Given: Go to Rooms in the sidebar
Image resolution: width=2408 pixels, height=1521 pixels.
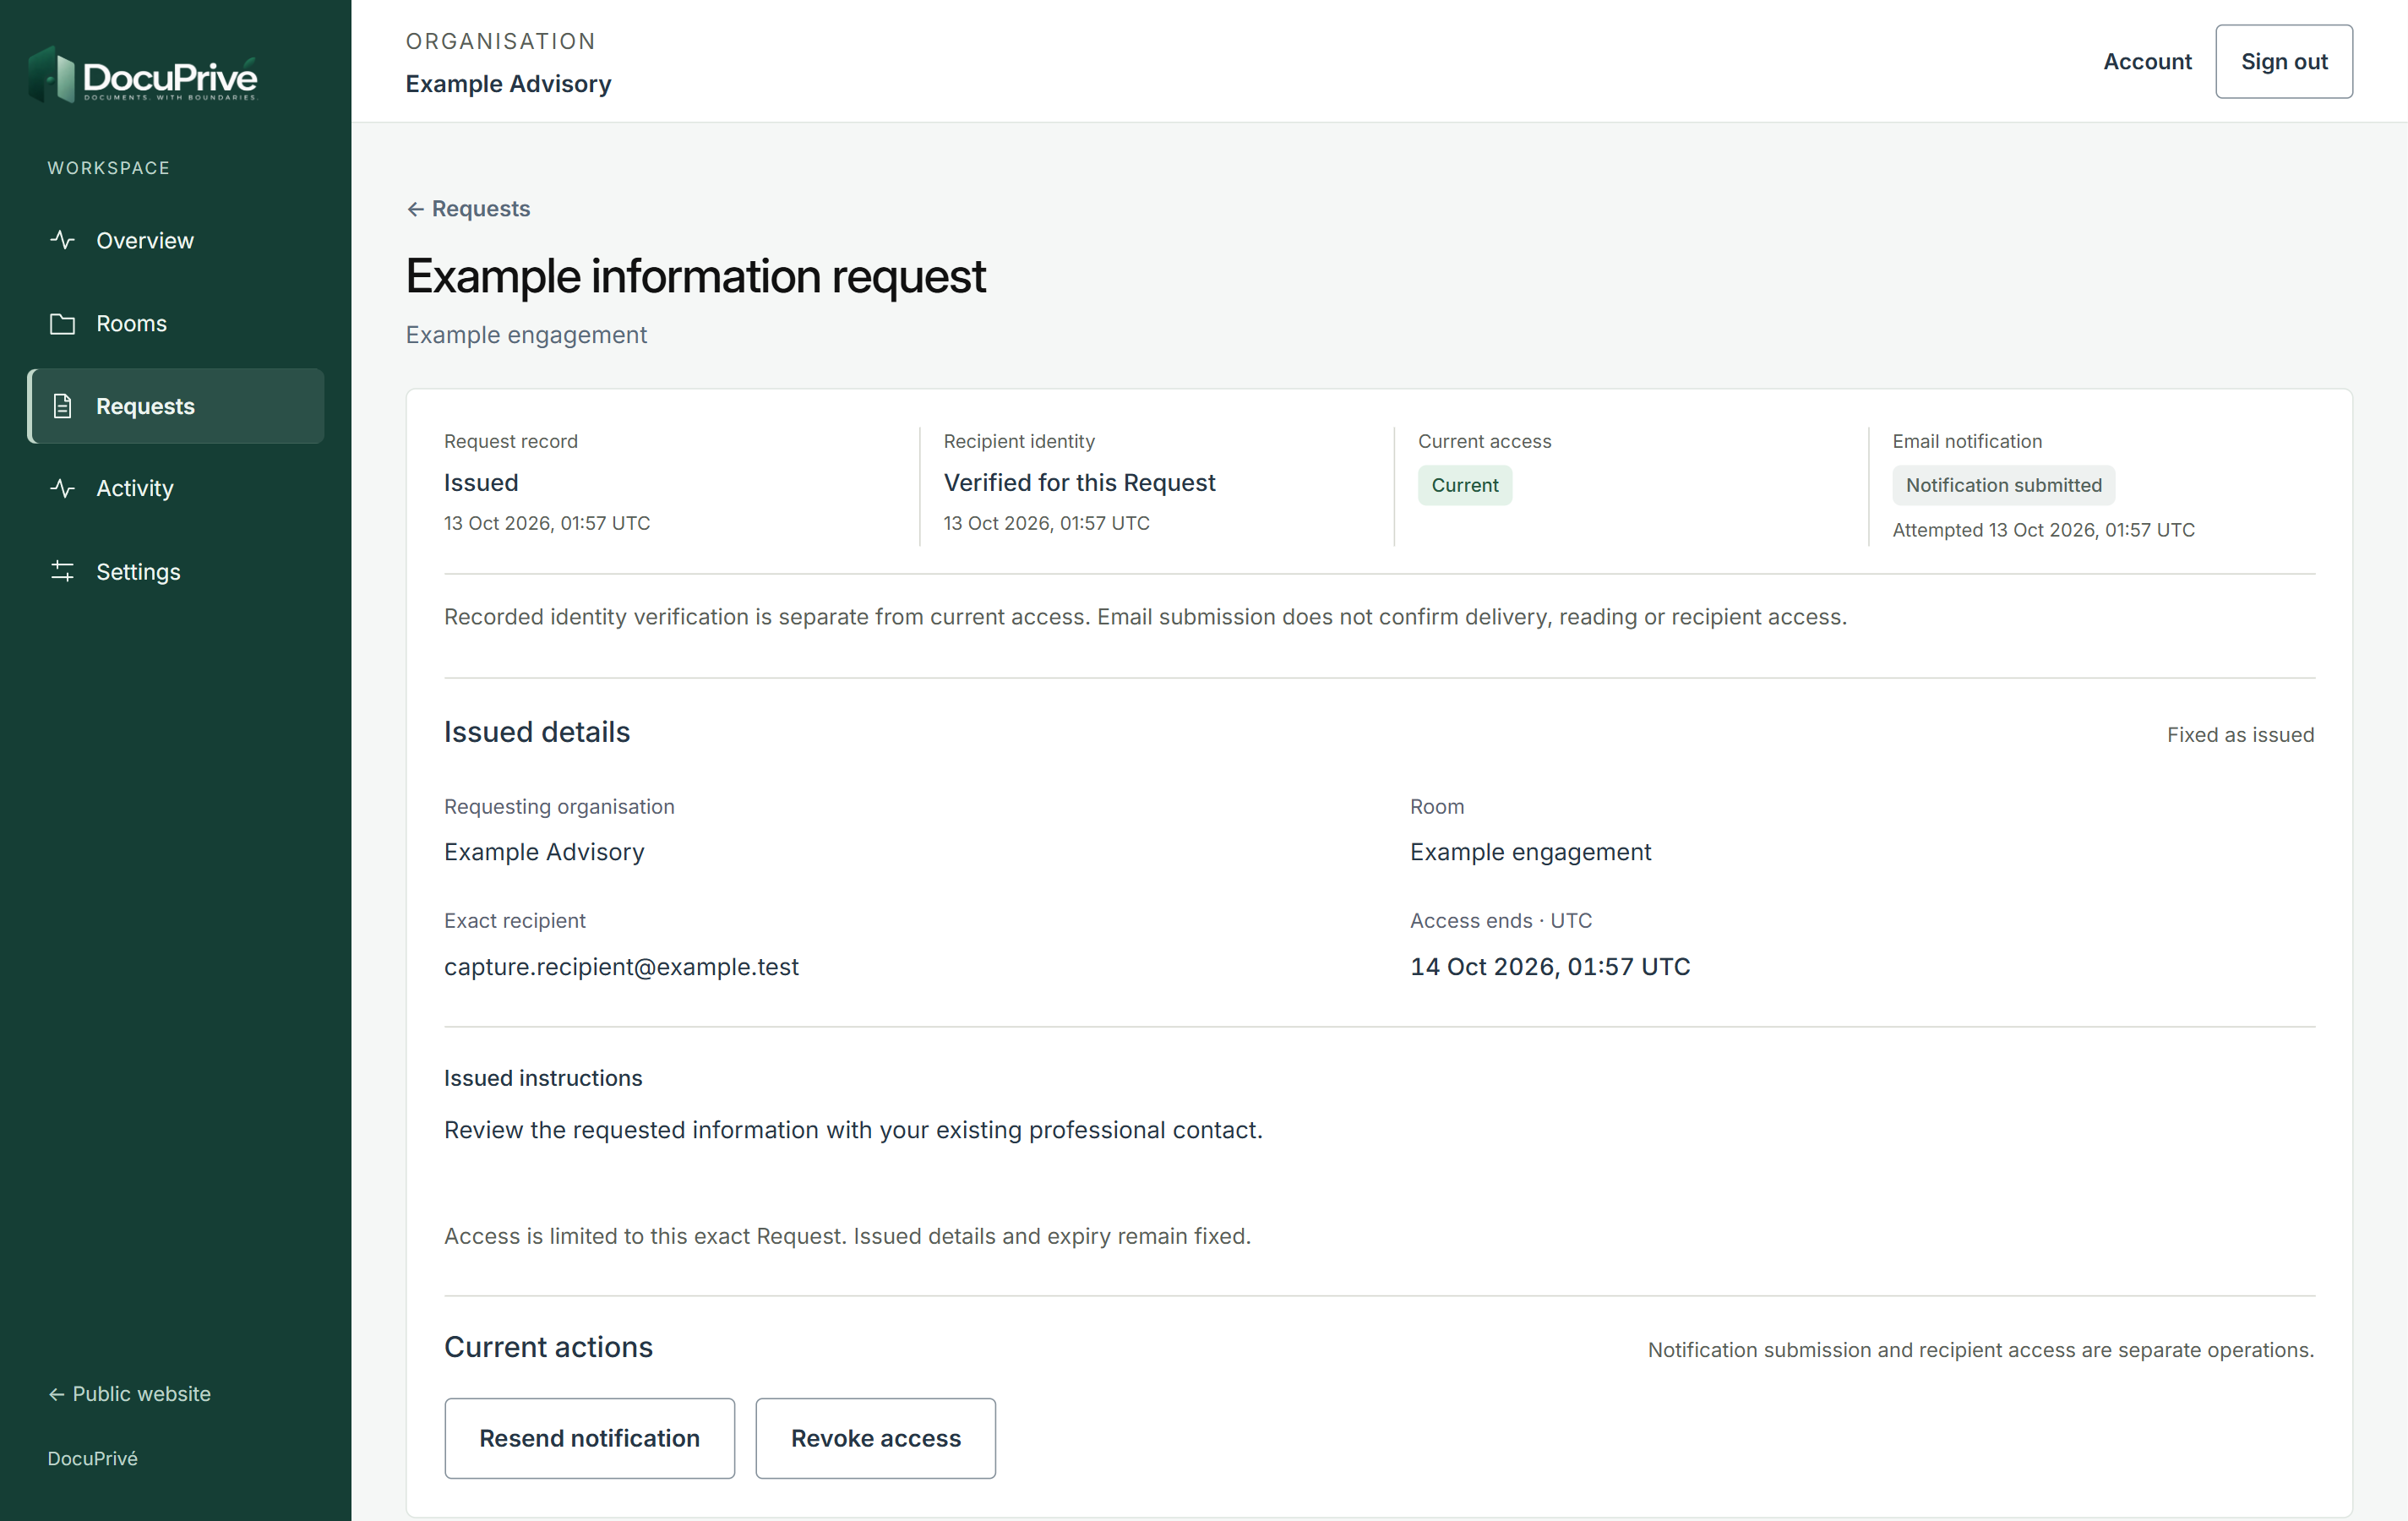Looking at the screenshot, I should (x=175, y=323).
